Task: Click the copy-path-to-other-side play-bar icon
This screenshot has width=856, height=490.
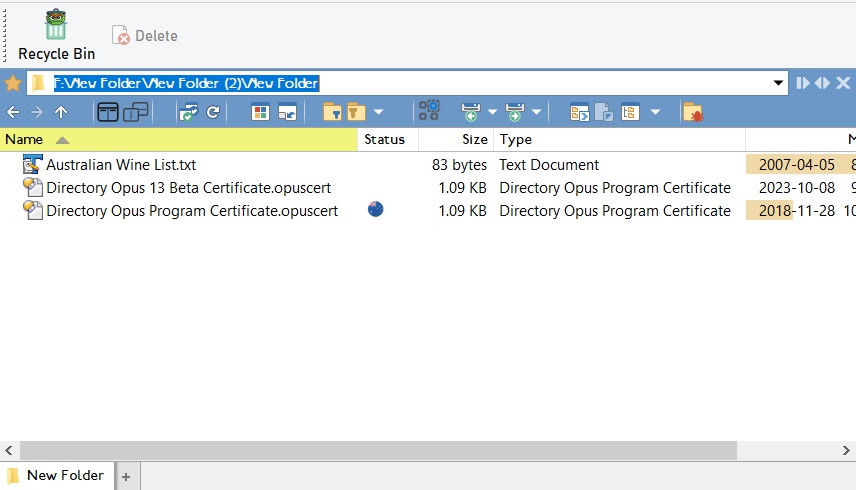Action: 802,83
